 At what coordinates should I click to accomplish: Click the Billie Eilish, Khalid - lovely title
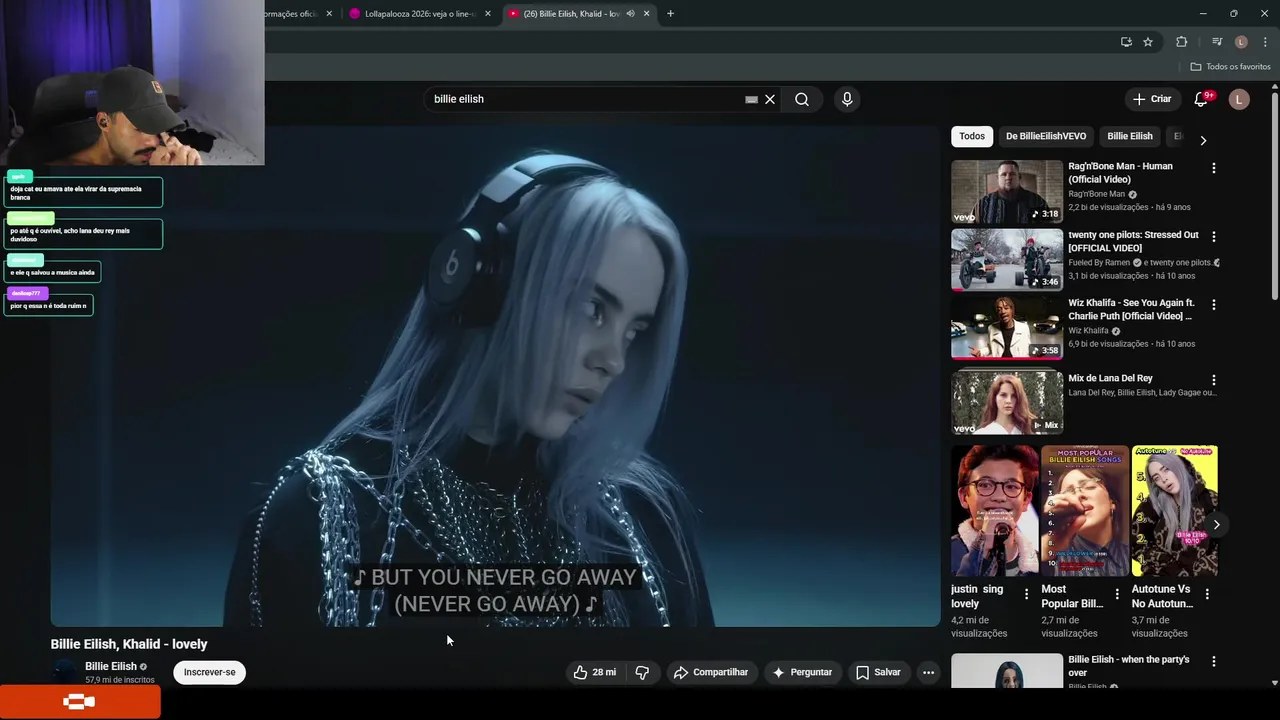[129, 644]
